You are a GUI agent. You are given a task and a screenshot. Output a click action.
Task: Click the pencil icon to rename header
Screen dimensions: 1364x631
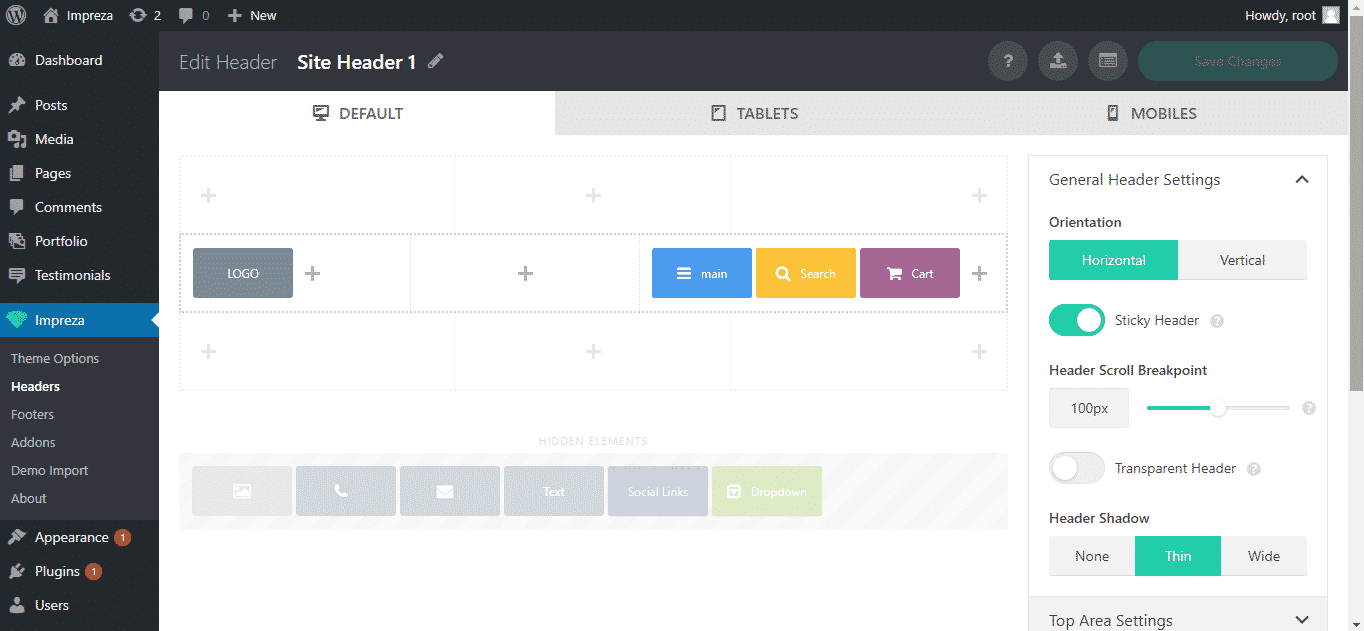435,61
